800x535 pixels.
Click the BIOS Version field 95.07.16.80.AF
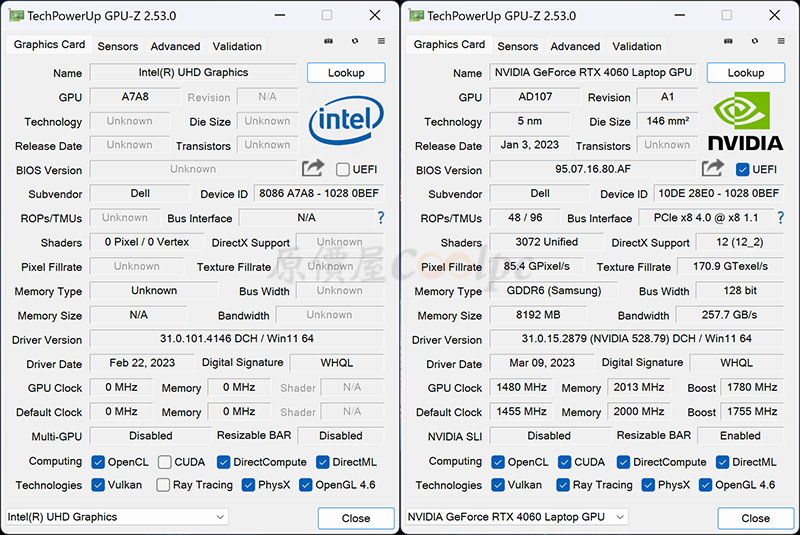(x=593, y=169)
